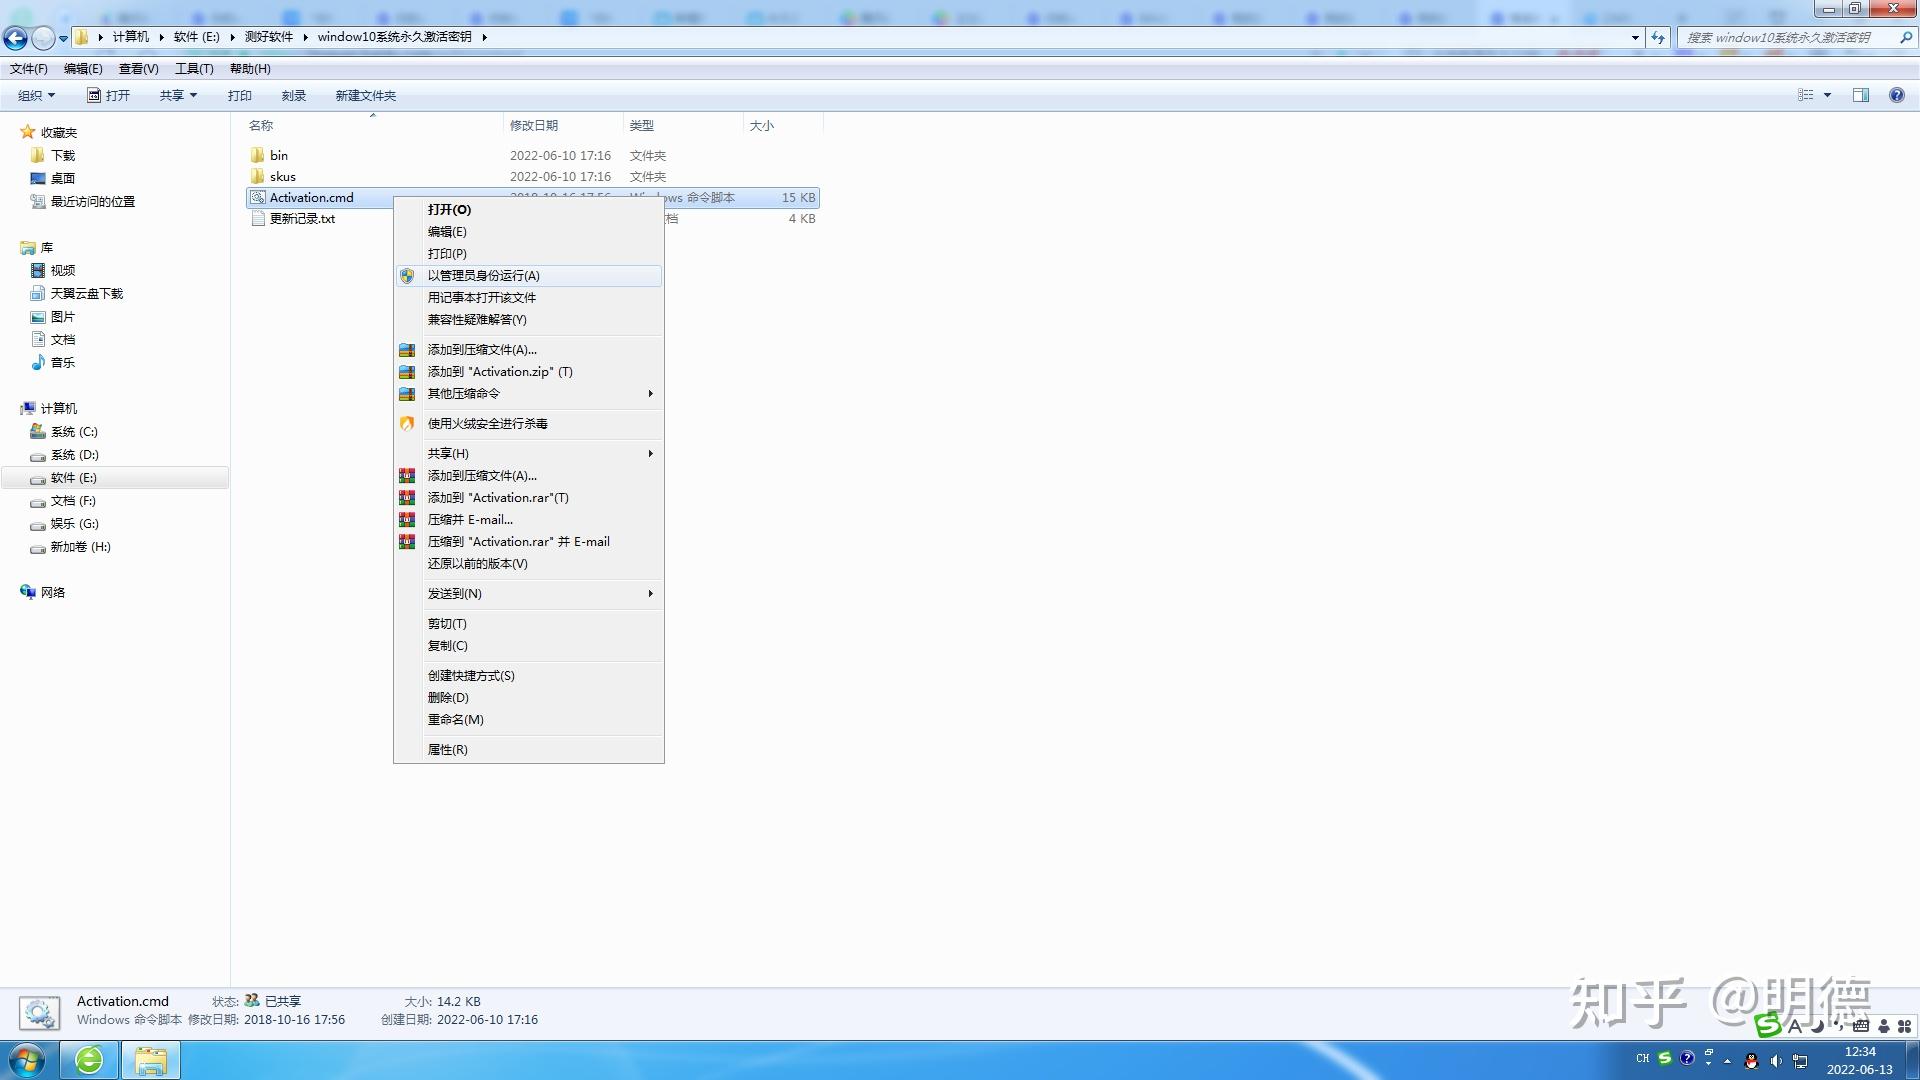Choose 用记事本打开该文件
Image resolution: width=1920 pixels, height=1080 pixels.
(x=528, y=298)
